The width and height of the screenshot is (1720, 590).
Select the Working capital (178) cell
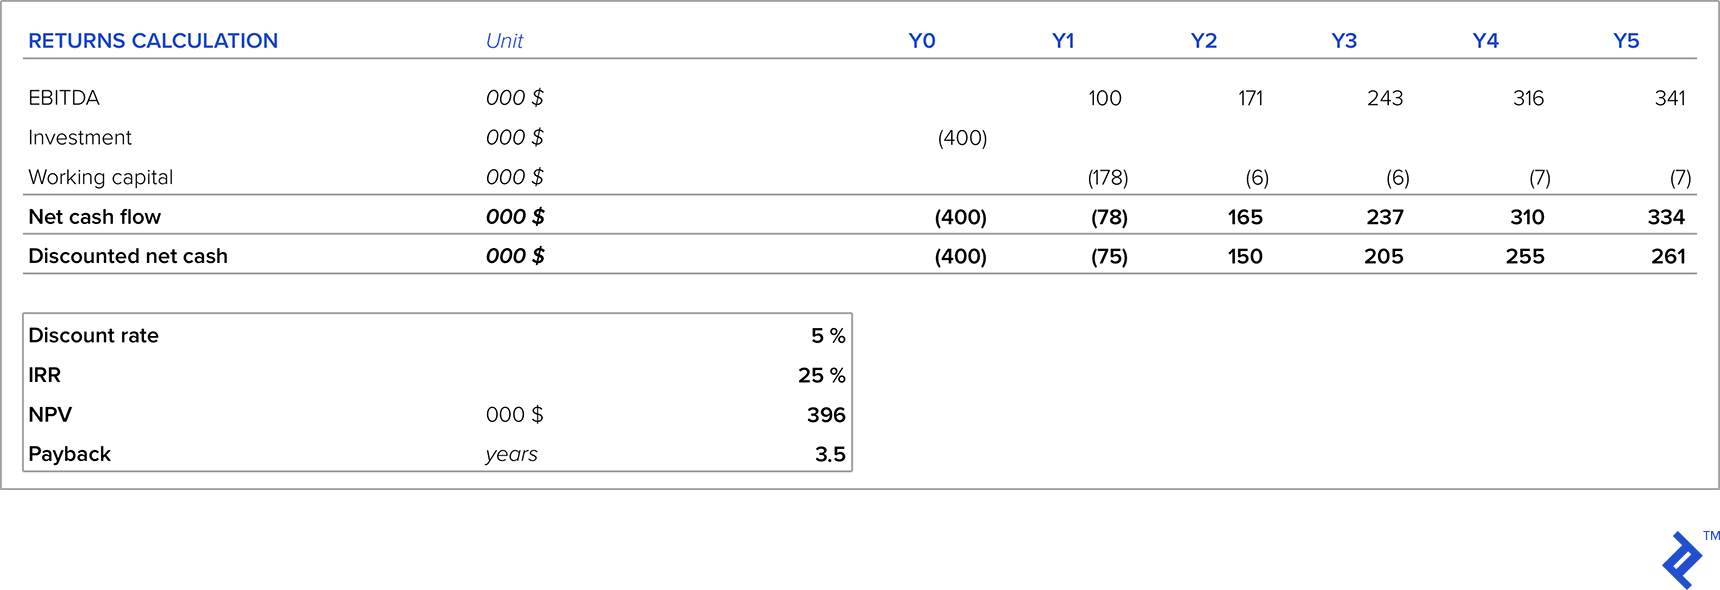[x=1107, y=178]
